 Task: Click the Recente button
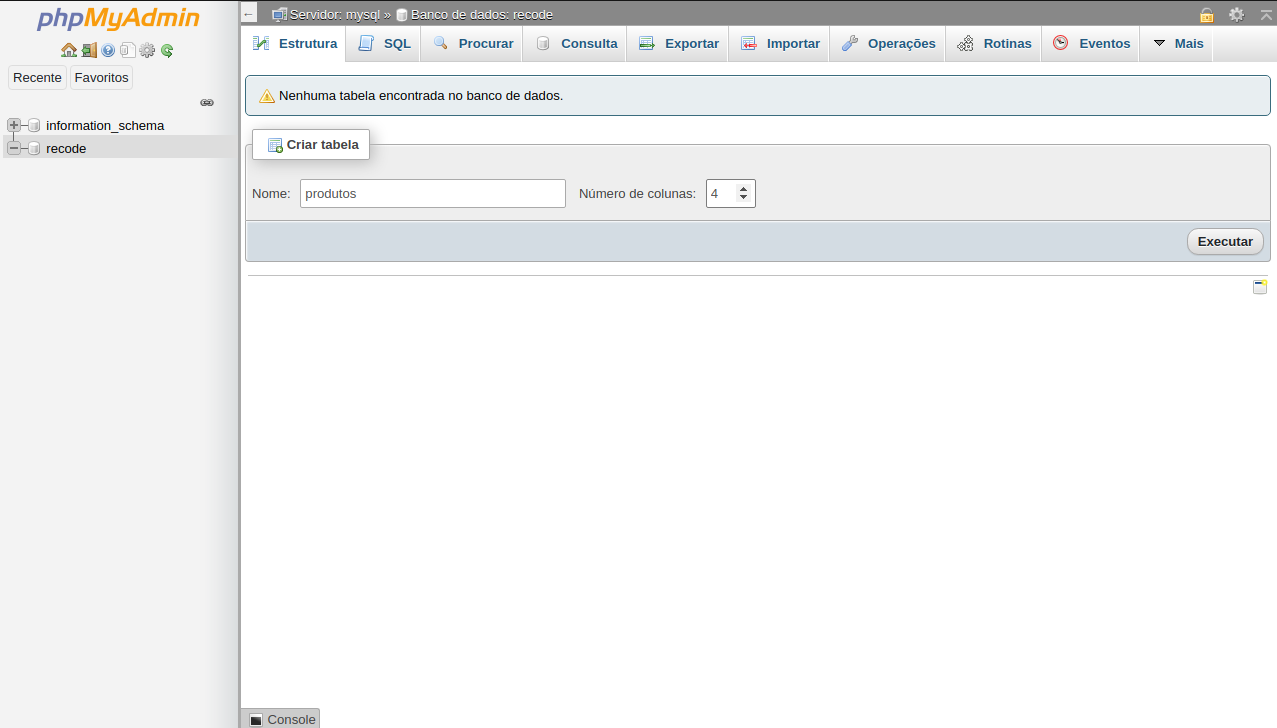(x=37, y=77)
